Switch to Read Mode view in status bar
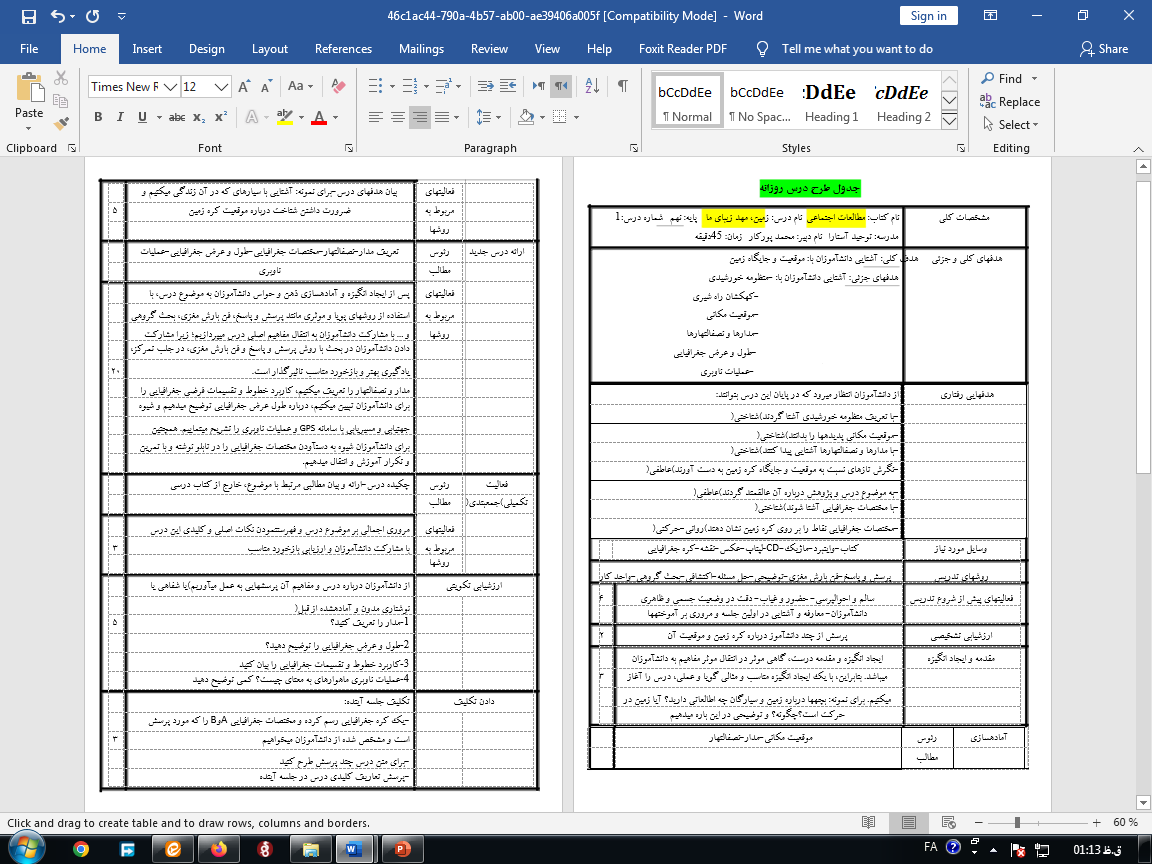The width and height of the screenshot is (1152, 864). pyautogui.click(x=868, y=822)
